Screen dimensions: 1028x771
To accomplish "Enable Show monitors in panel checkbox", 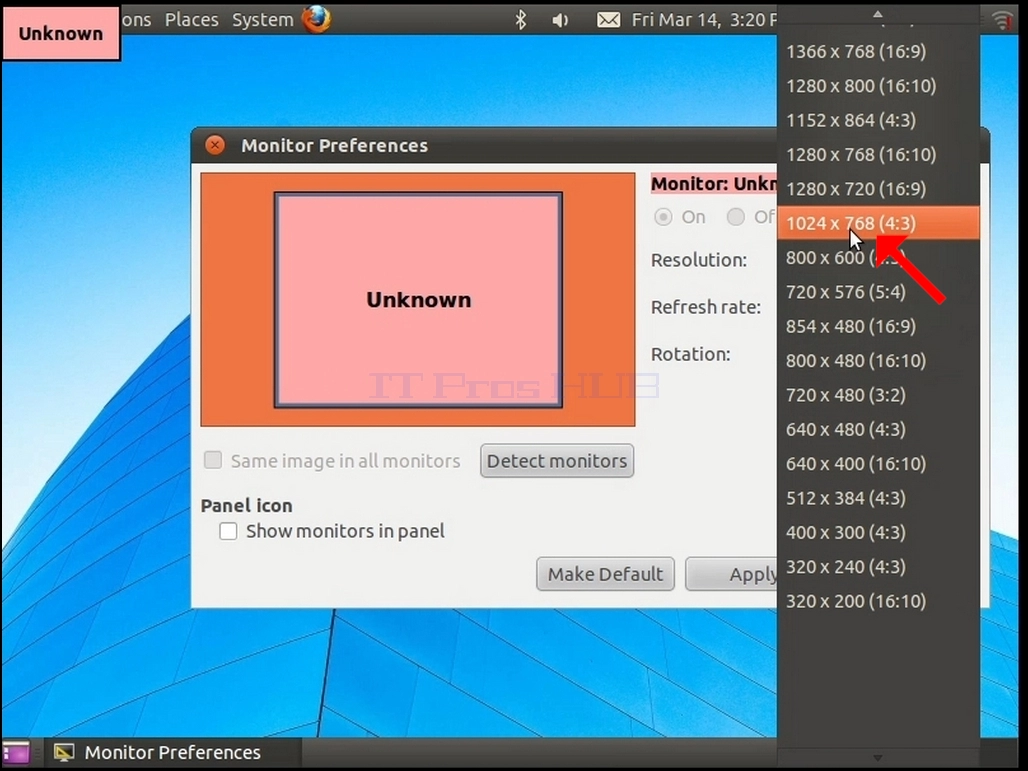I will [228, 531].
